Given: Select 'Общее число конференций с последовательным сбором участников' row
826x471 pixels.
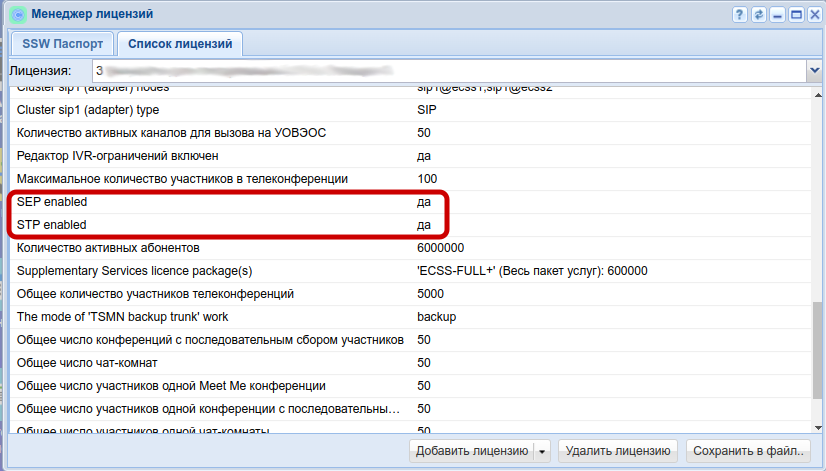Looking at the screenshot, I should [x=410, y=340].
